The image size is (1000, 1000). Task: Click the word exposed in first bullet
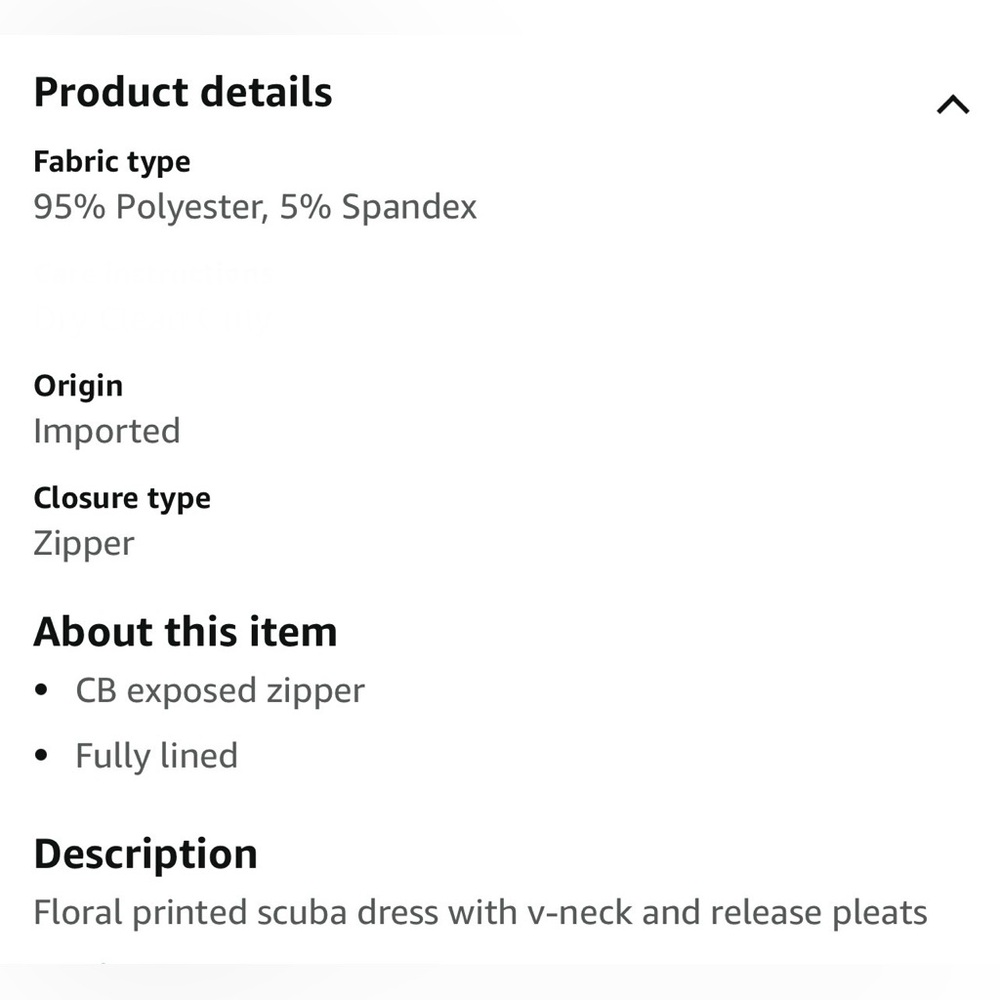point(192,691)
